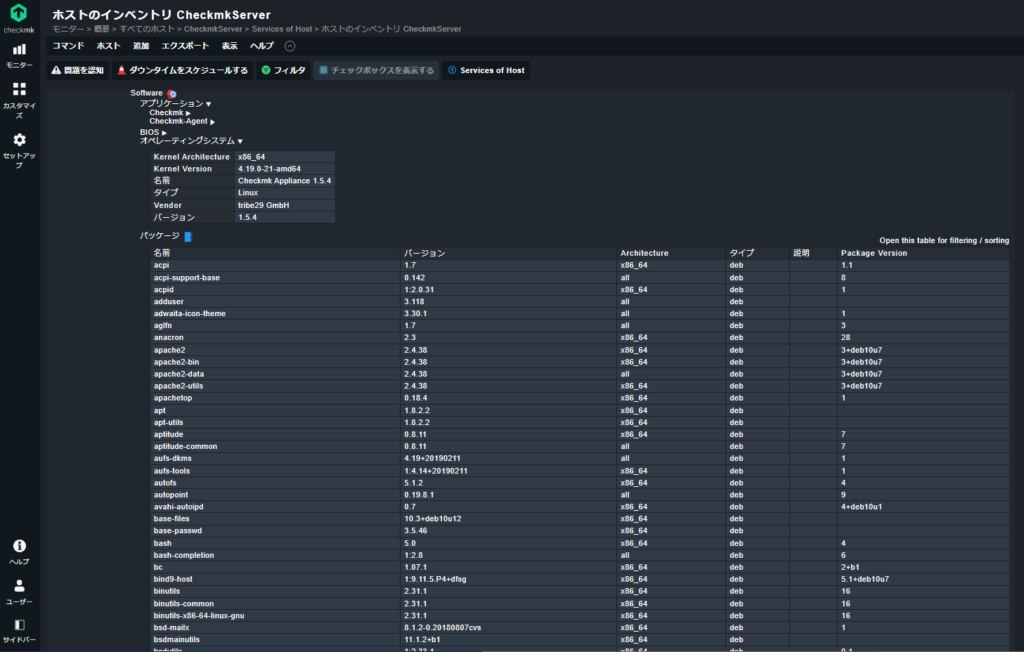This screenshot has width=1024, height=652.
Task: Acknowledge problems button
Action: pos(78,71)
